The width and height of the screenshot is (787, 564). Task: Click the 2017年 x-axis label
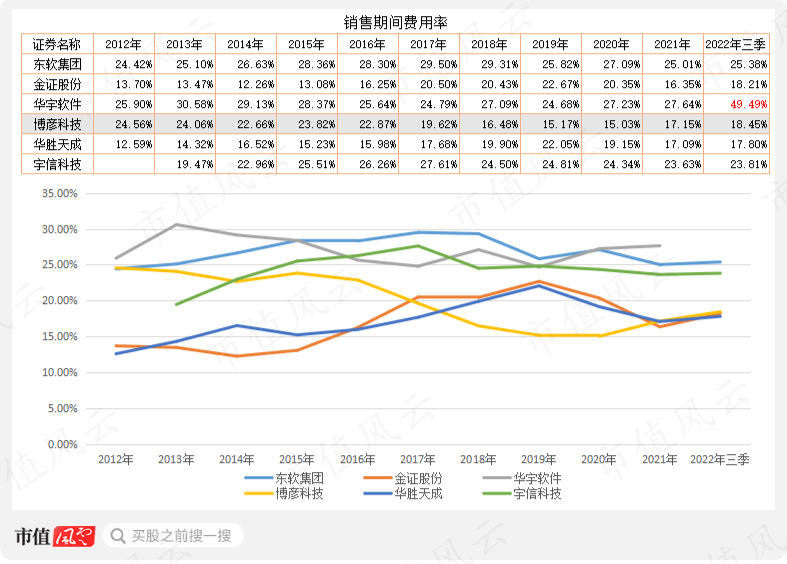click(x=418, y=459)
